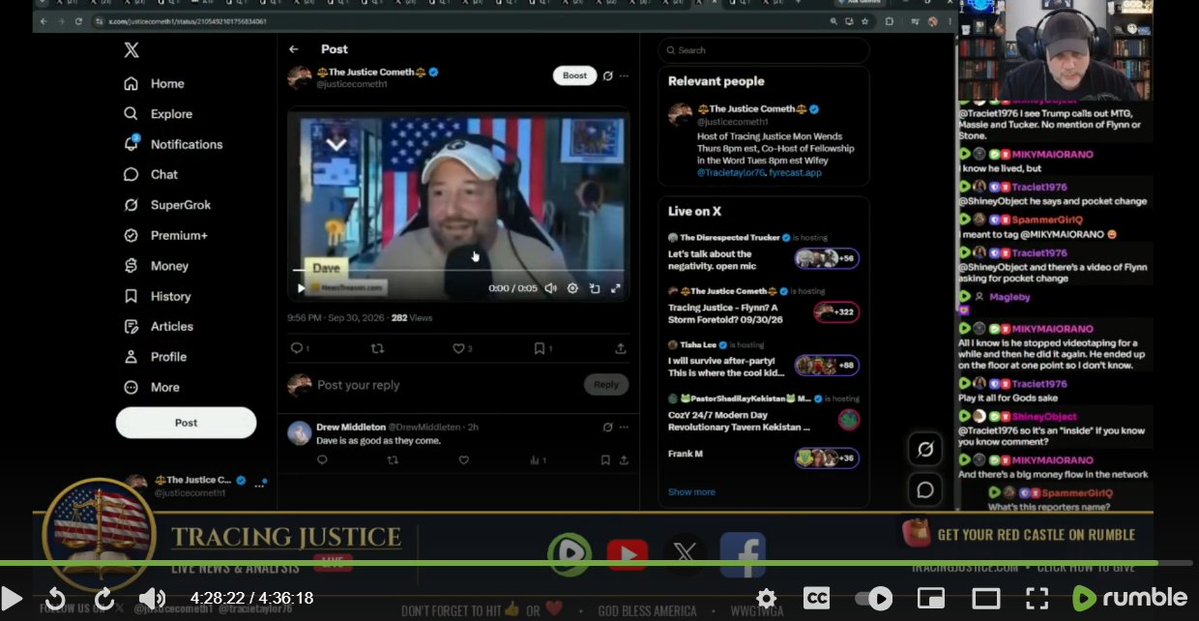Open account switcher ellipsis menu
The image size is (1199, 621).
pos(259,486)
